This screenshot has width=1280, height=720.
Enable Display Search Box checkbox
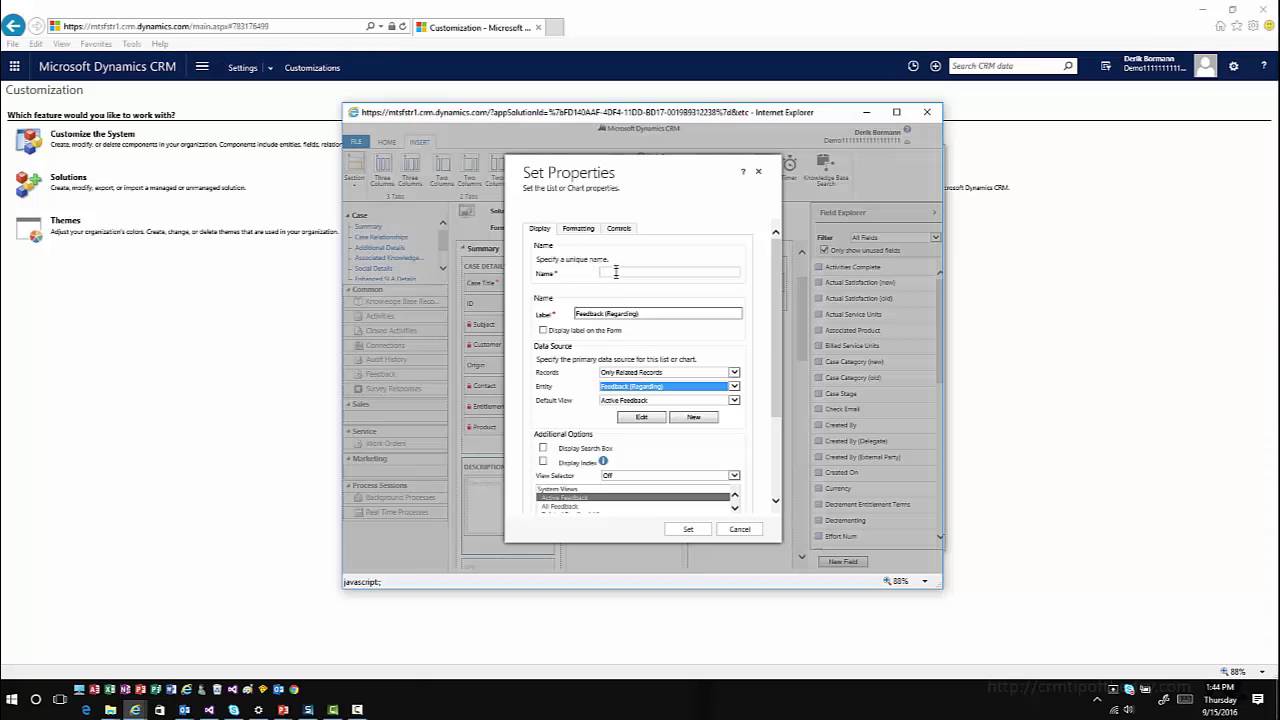(x=543, y=447)
